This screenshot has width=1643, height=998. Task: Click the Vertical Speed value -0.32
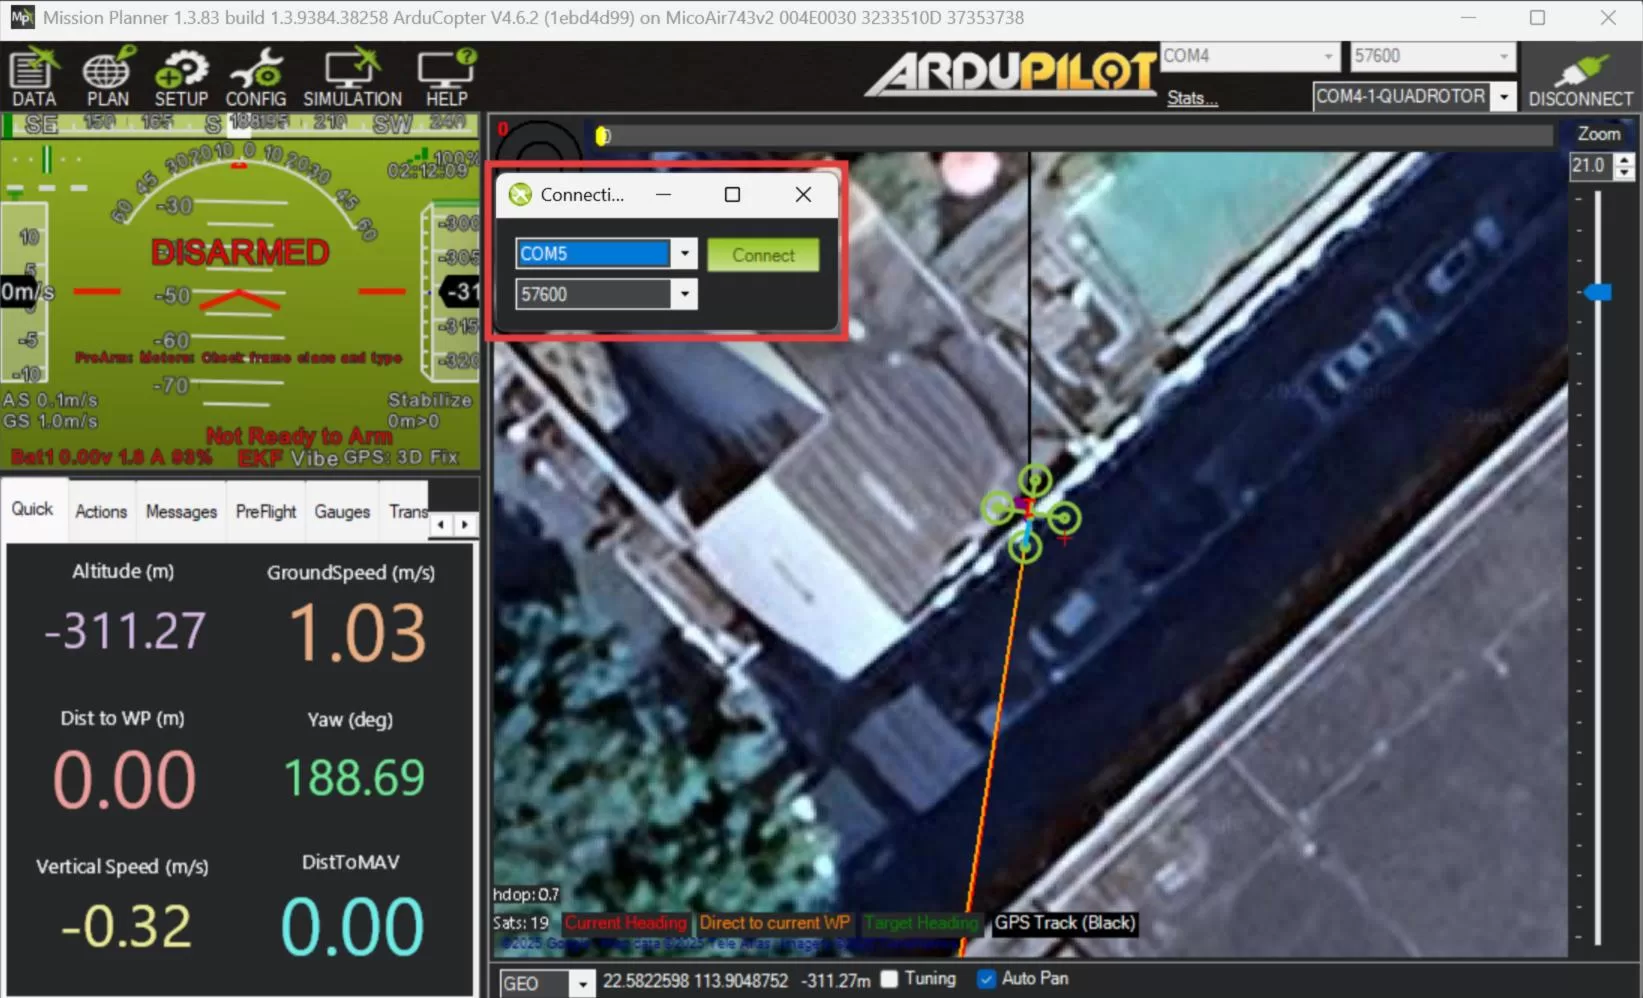(x=125, y=926)
